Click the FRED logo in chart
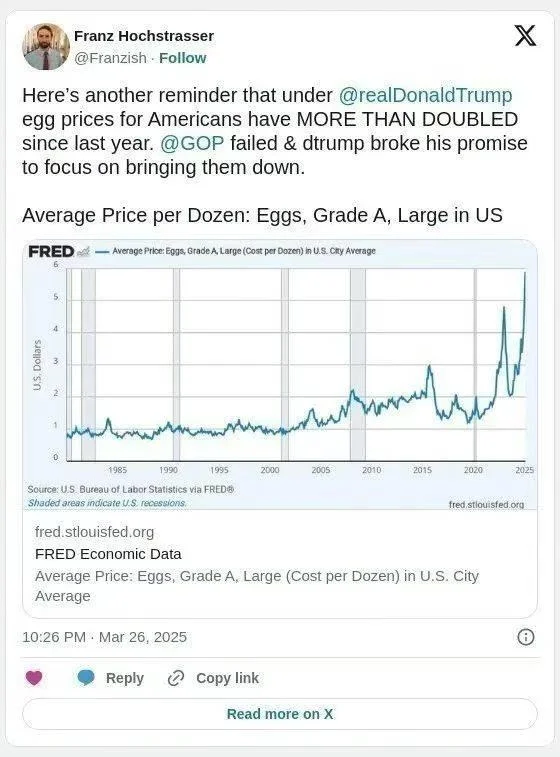The image size is (560, 757). click(52, 252)
